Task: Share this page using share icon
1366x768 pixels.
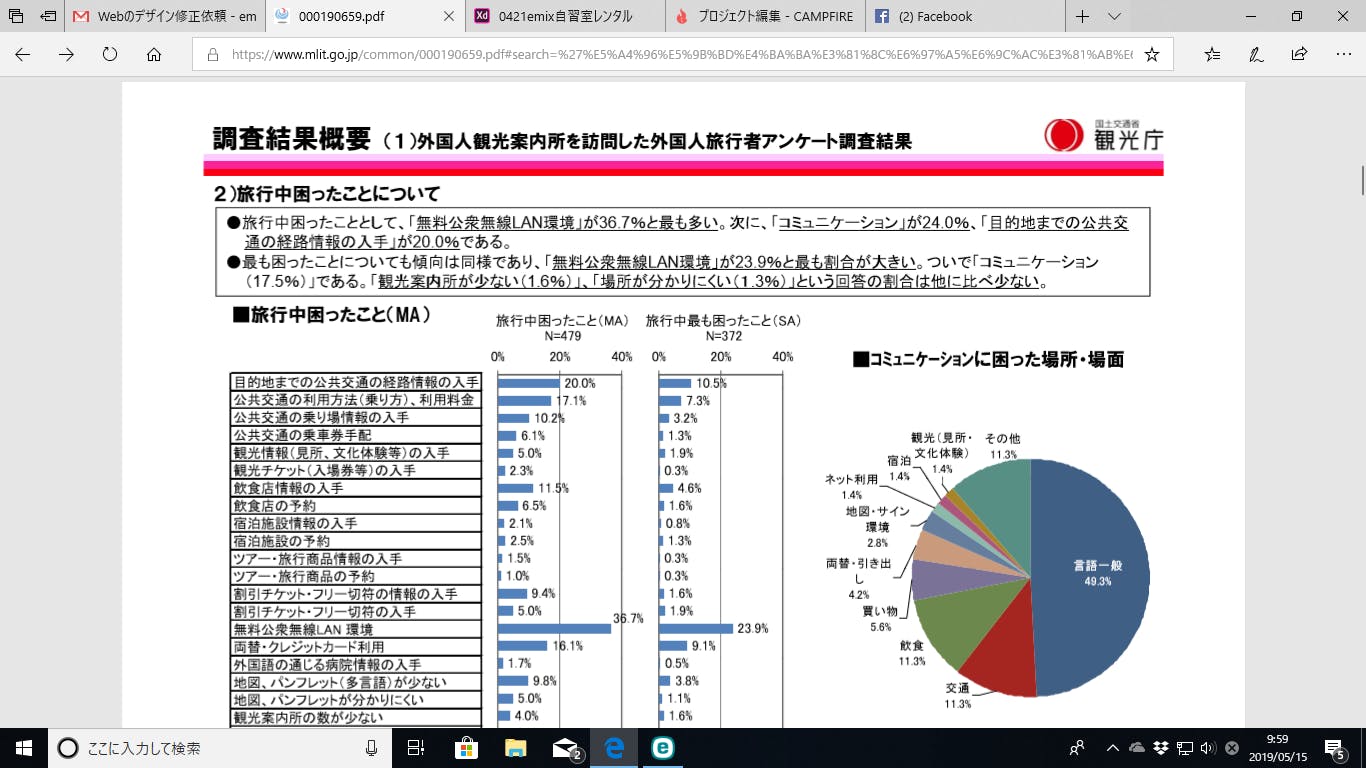Action: point(1299,54)
